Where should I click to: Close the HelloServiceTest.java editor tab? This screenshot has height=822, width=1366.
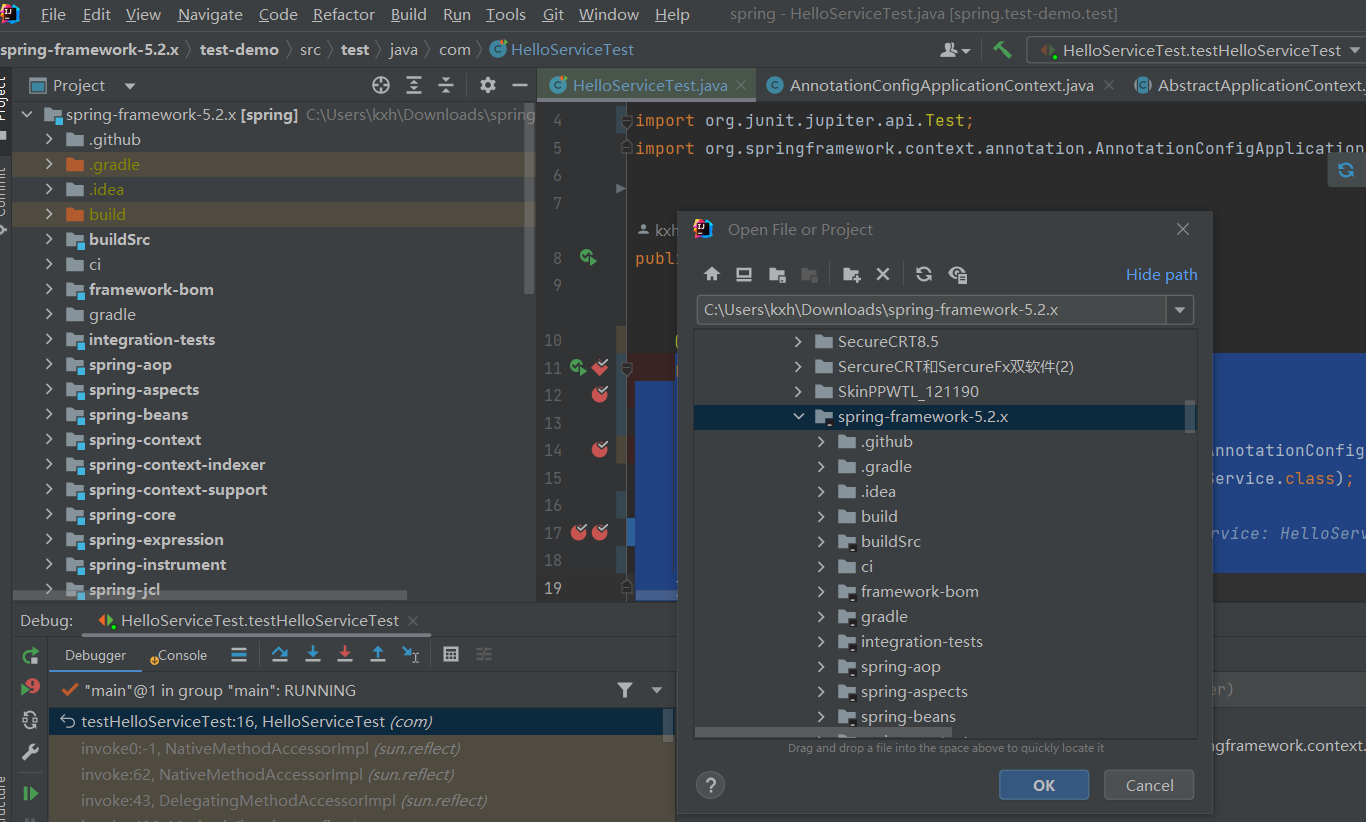(741, 86)
